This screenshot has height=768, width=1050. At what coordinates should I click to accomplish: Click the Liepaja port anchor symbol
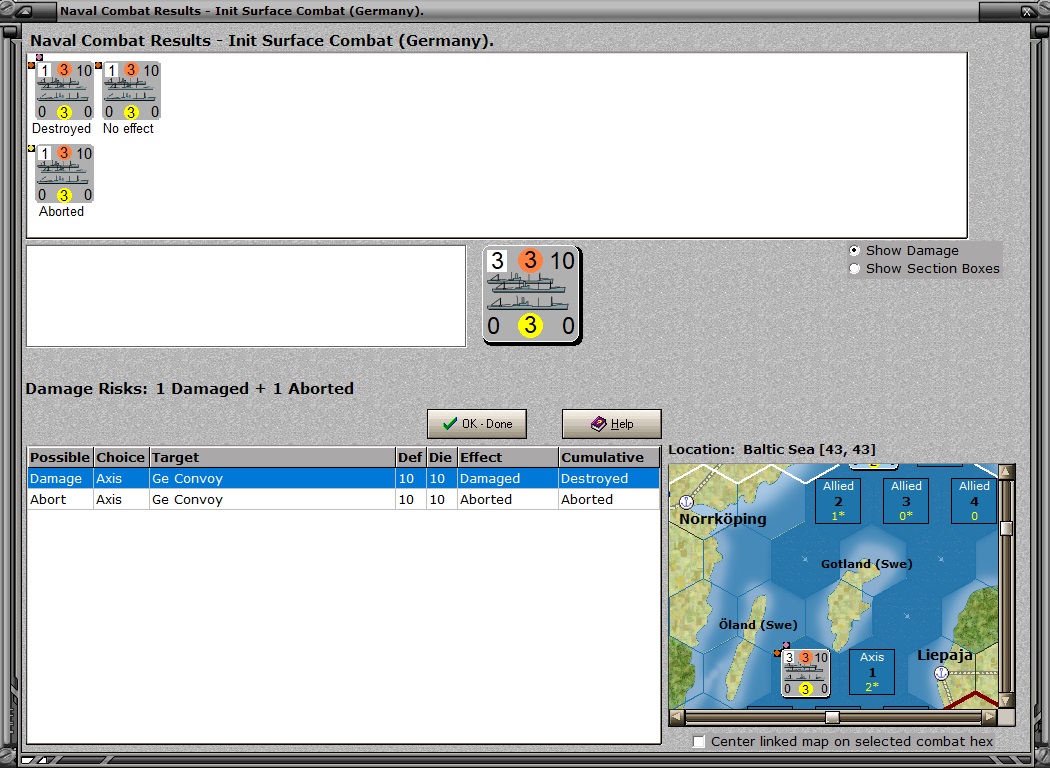tap(942, 673)
